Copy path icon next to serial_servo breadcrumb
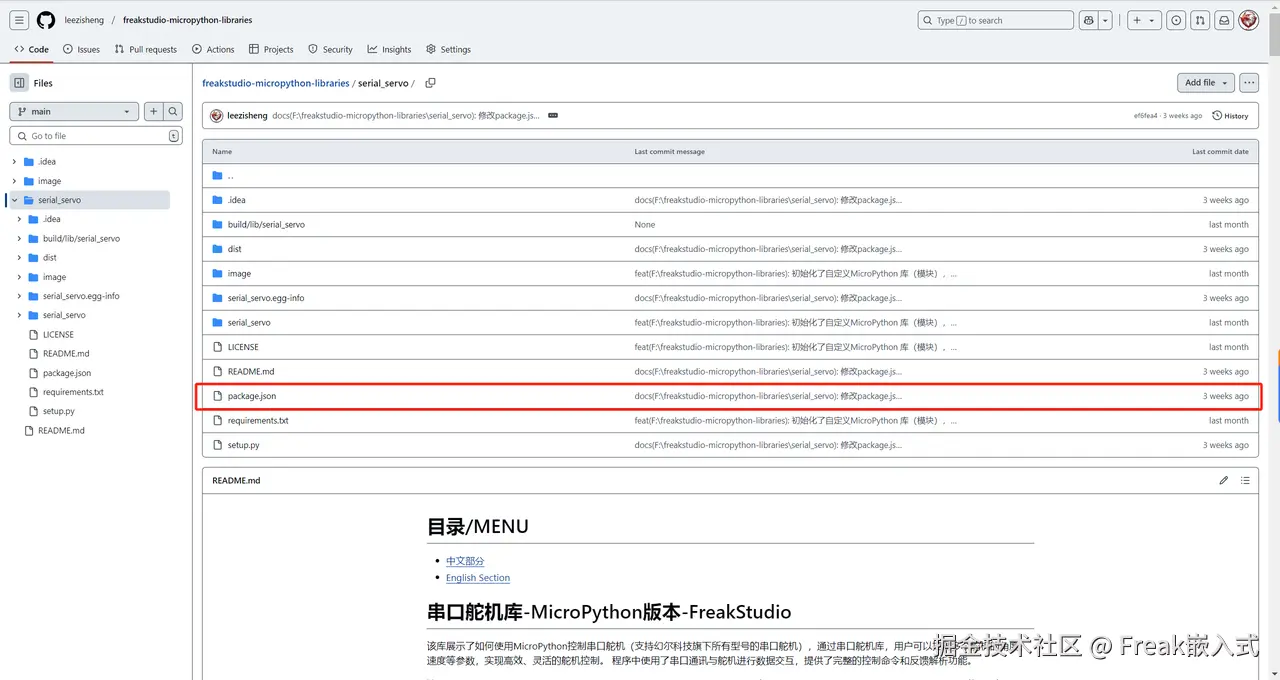Image resolution: width=1280 pixels, height=680 pixels. tap(430, 83)
